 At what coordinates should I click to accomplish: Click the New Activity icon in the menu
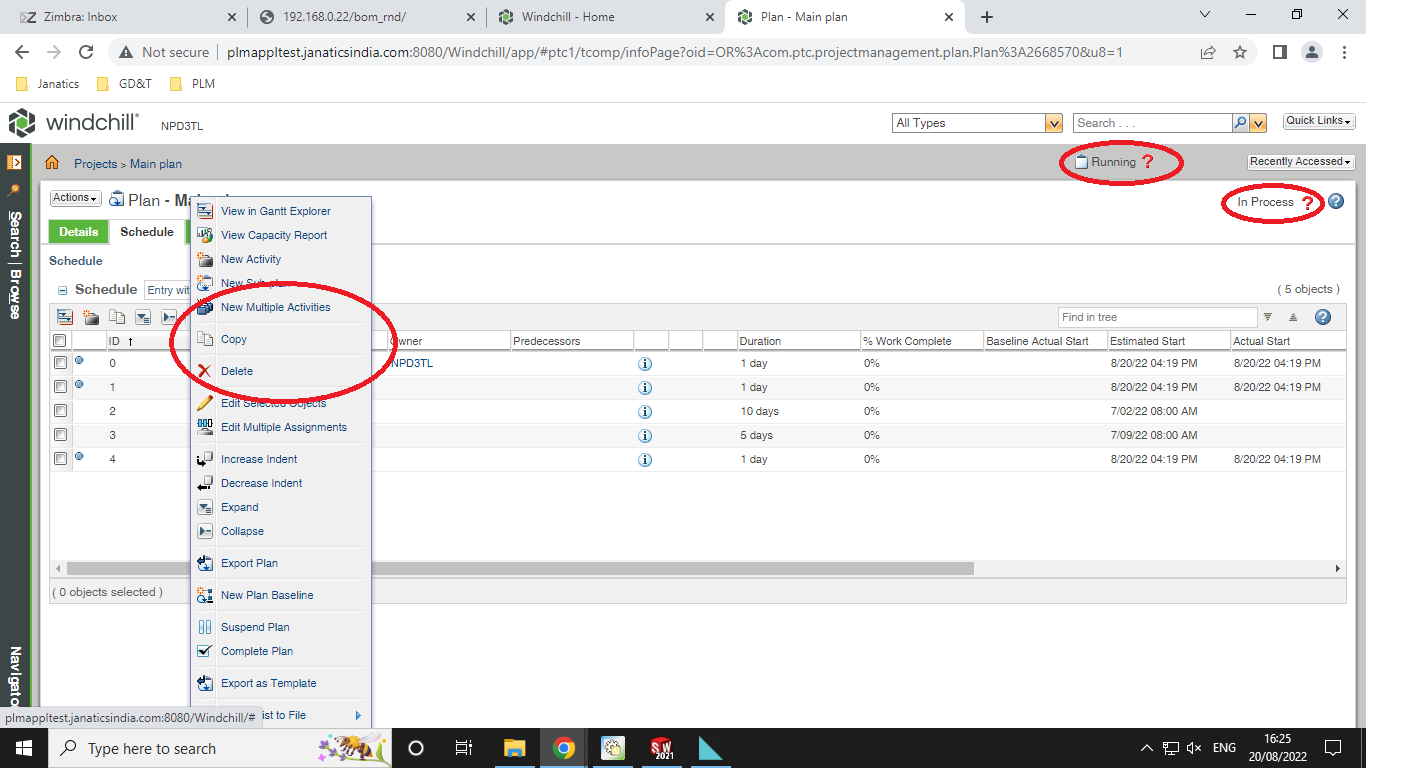point(204,259)
